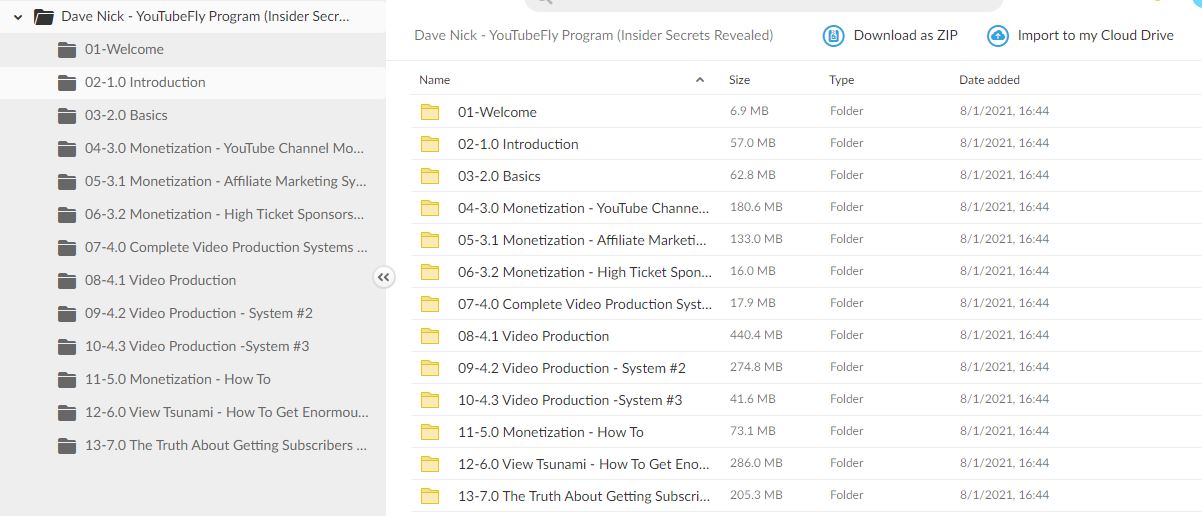
Task: Open 11-5.0 Monetization - How To in sidebar
Action: [x=177, y=379]
